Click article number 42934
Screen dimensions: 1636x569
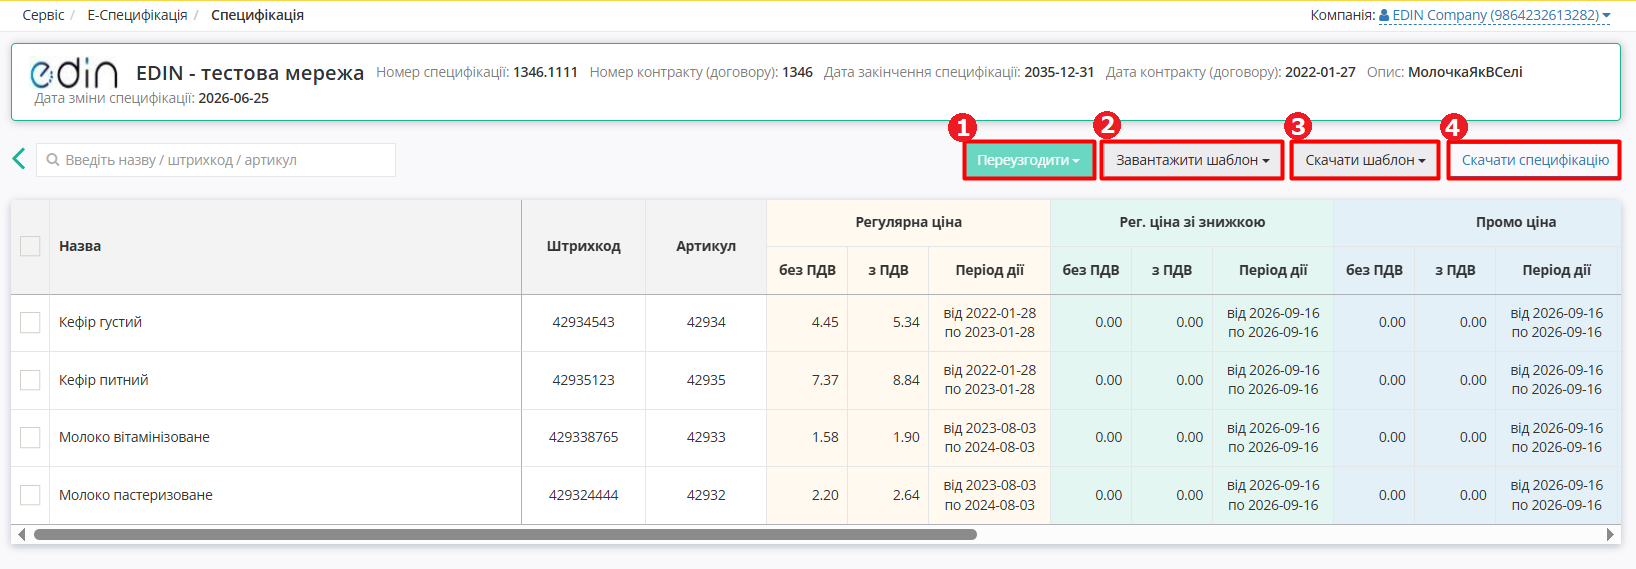point(706,322)
